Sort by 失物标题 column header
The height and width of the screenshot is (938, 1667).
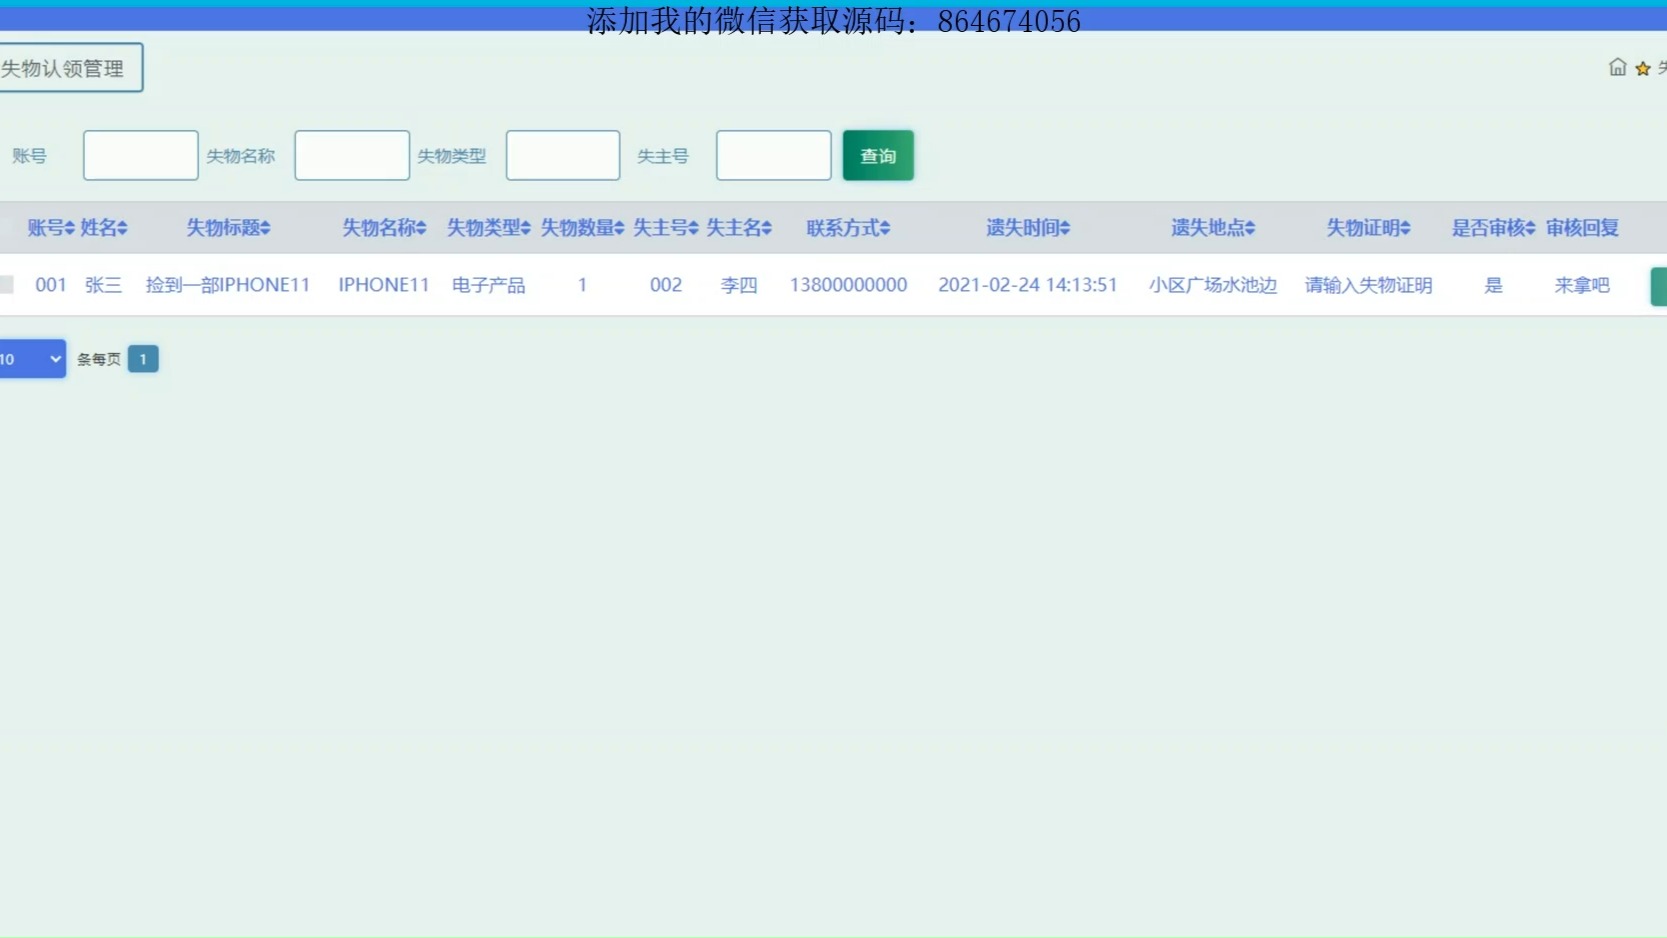pos(228,228)
